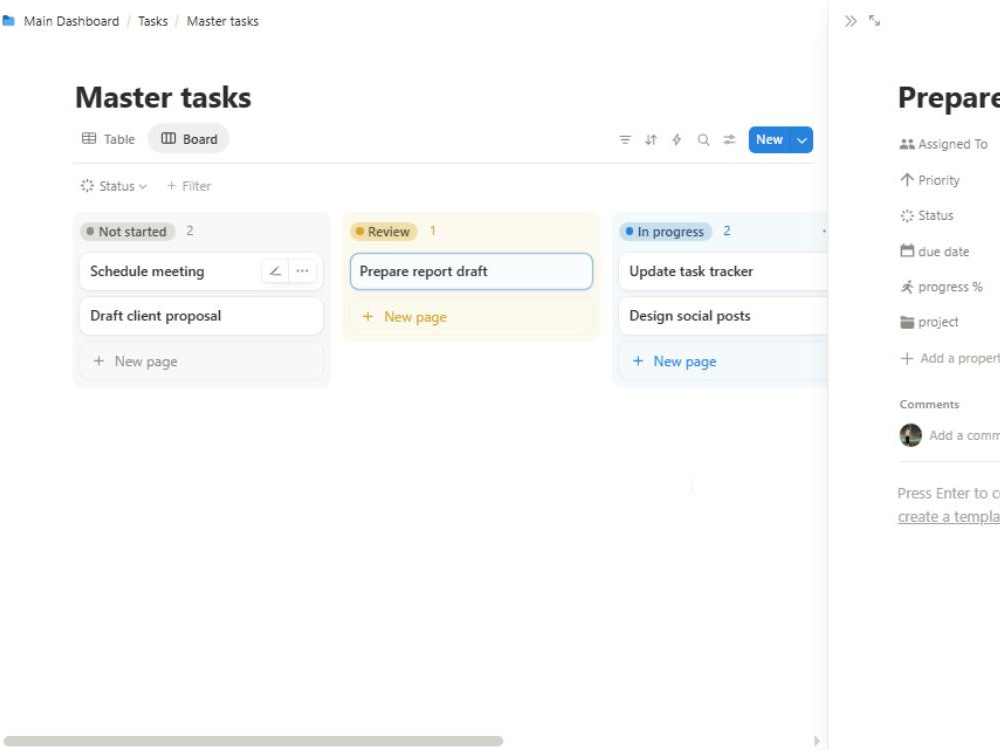Open the view settings sliders icon
Viewport: 1000px width, 750px height.
(x=729, y=140)
